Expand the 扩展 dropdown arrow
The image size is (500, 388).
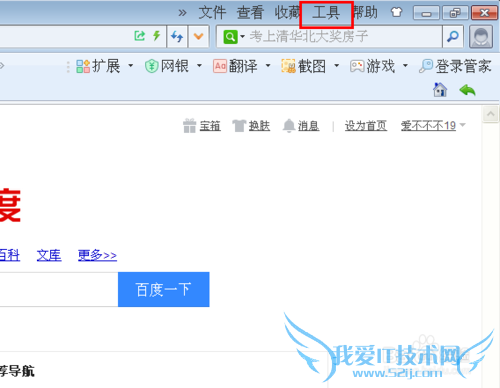pyautogui.click(x=131, y=66)
